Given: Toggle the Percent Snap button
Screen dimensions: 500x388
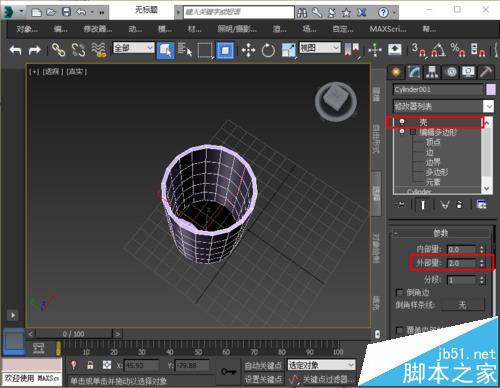Looking at the screenshot, I should click(x=458, y=50).
